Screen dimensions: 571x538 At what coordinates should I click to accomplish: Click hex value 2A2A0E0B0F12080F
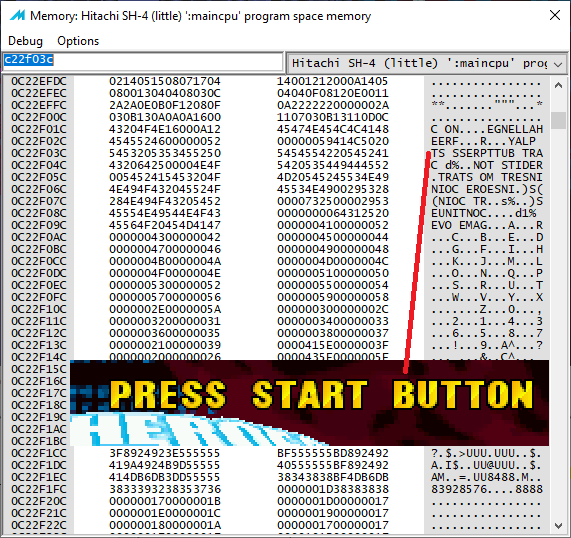pyautogui.click(x=165, y=105)
